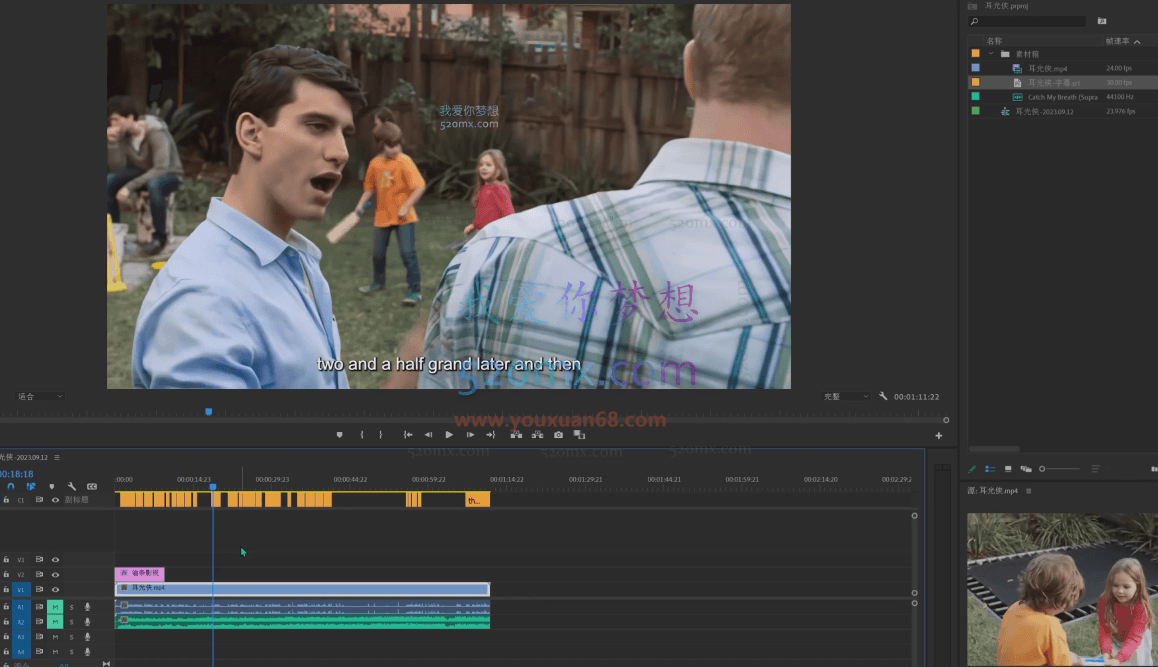
Task: Toggle sort arrow on 帧速率 column
Action: pyautogui.click(x=1137, y=41)
